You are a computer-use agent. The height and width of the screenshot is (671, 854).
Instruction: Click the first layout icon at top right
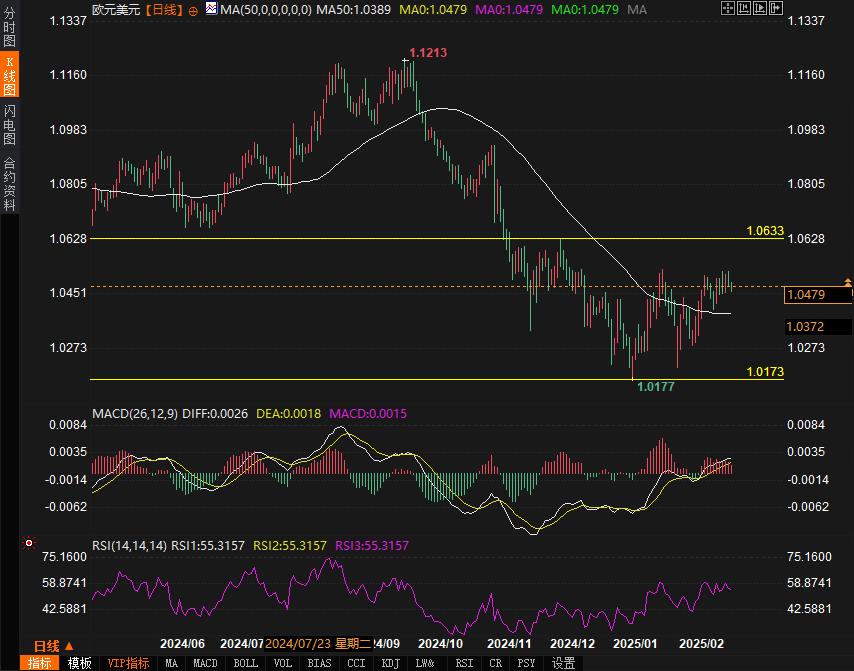pyautogui.click(x=726, y=9)
